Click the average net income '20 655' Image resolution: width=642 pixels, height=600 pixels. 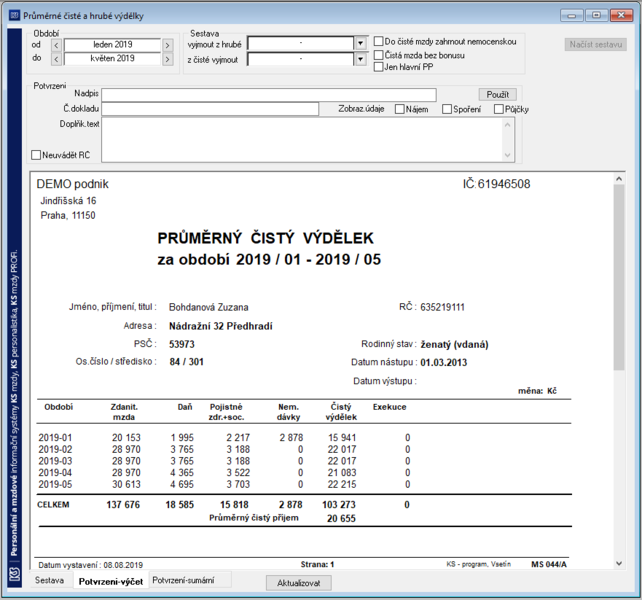click(x=341, y=518)
